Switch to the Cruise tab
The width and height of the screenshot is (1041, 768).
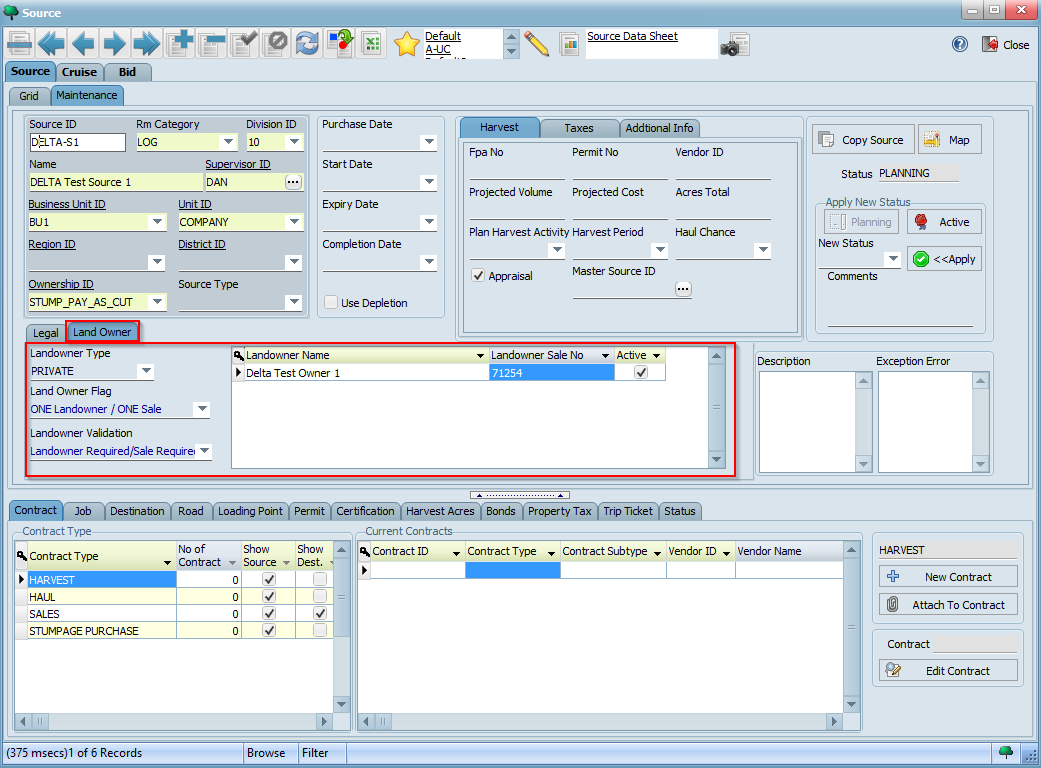click(79, 72)
